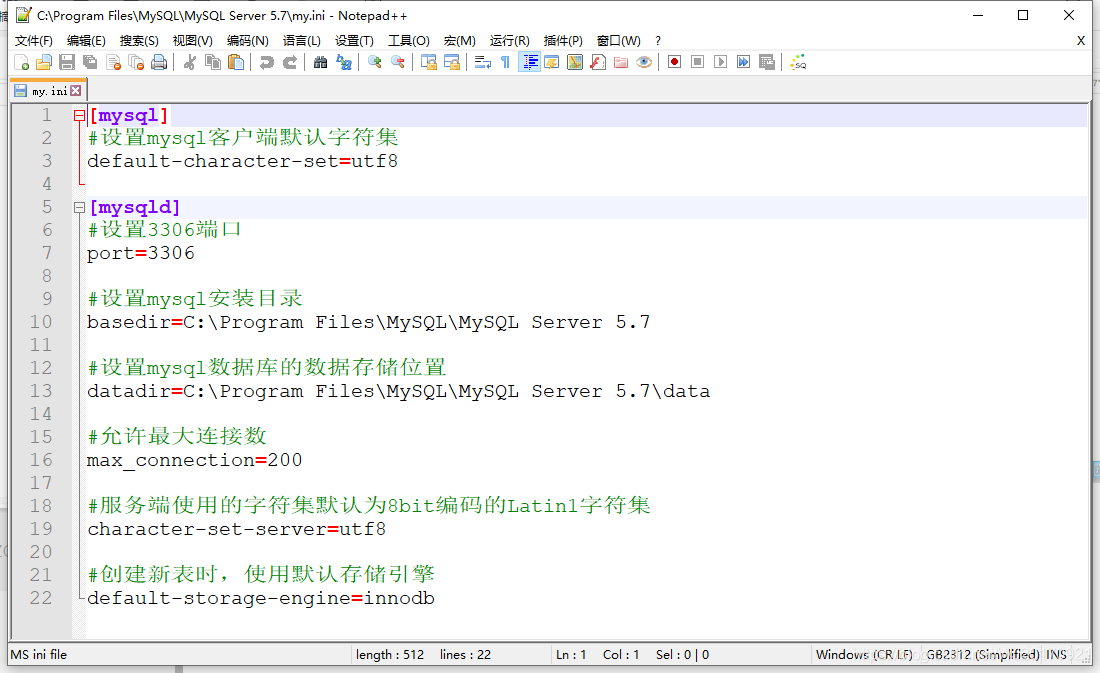
Task: Toggle the highlighted indent guide button
Action: coord(530,62)
